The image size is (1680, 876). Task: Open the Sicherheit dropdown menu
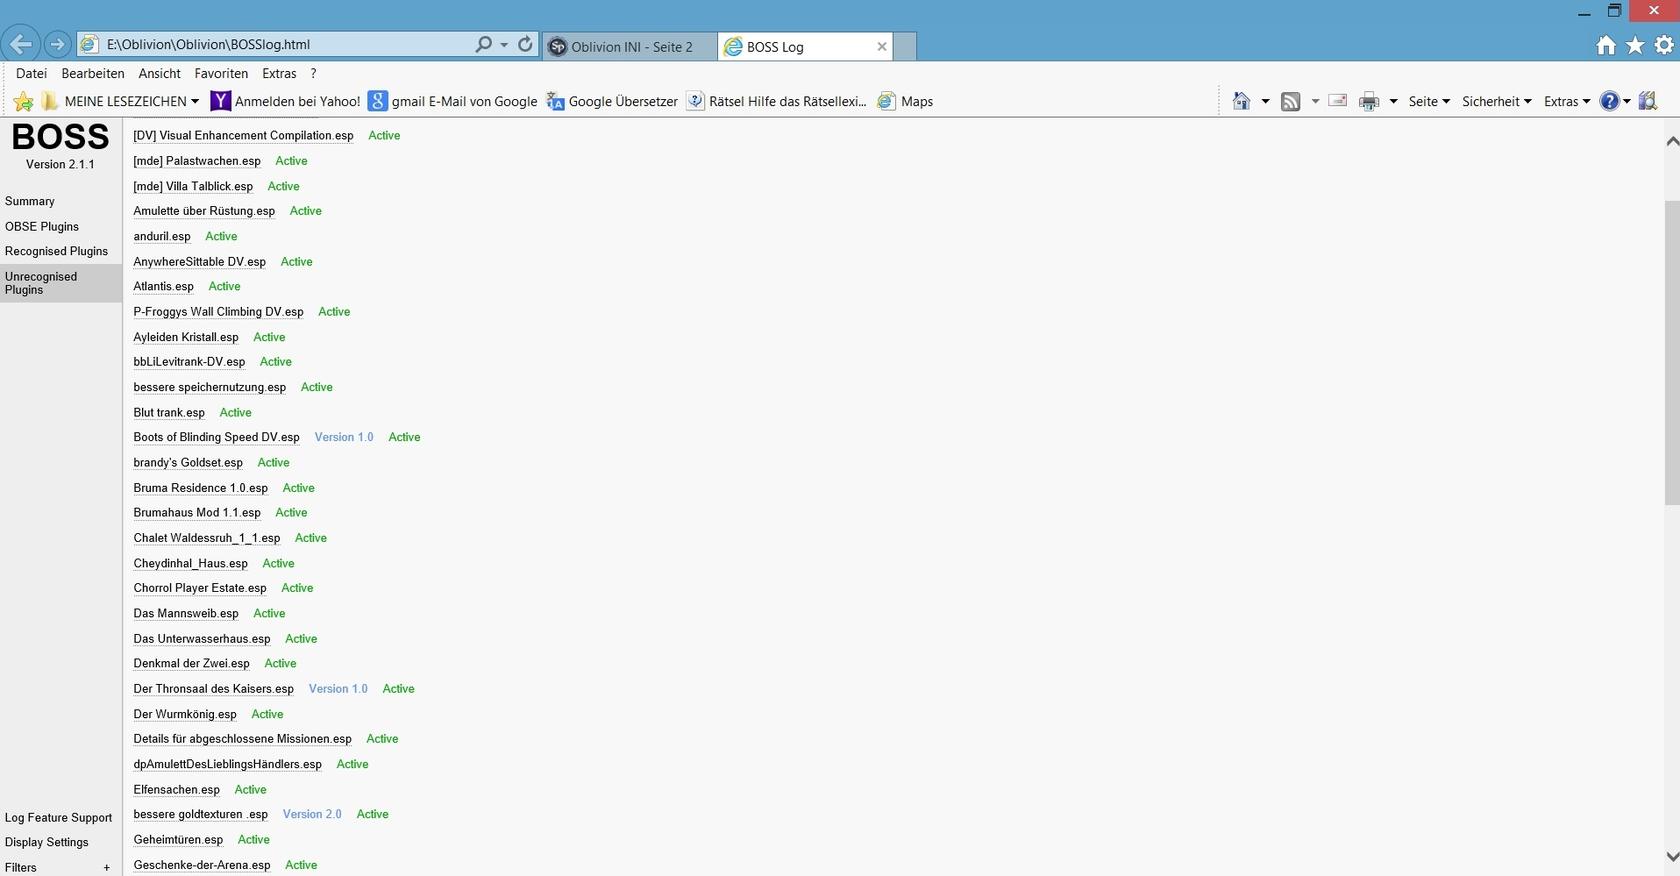1496,101
